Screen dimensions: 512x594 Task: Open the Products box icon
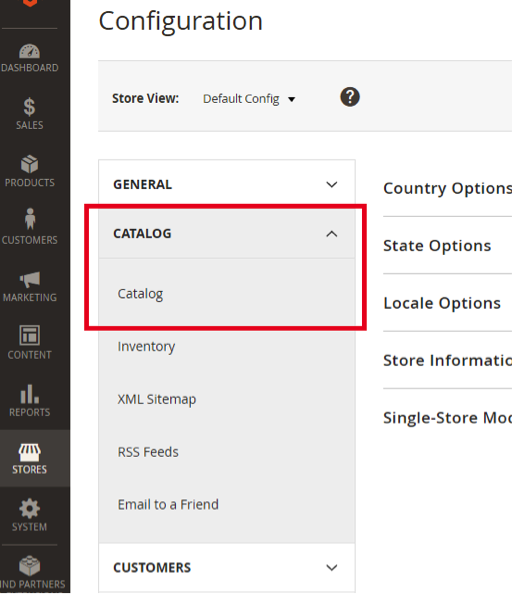click(30, 164)
